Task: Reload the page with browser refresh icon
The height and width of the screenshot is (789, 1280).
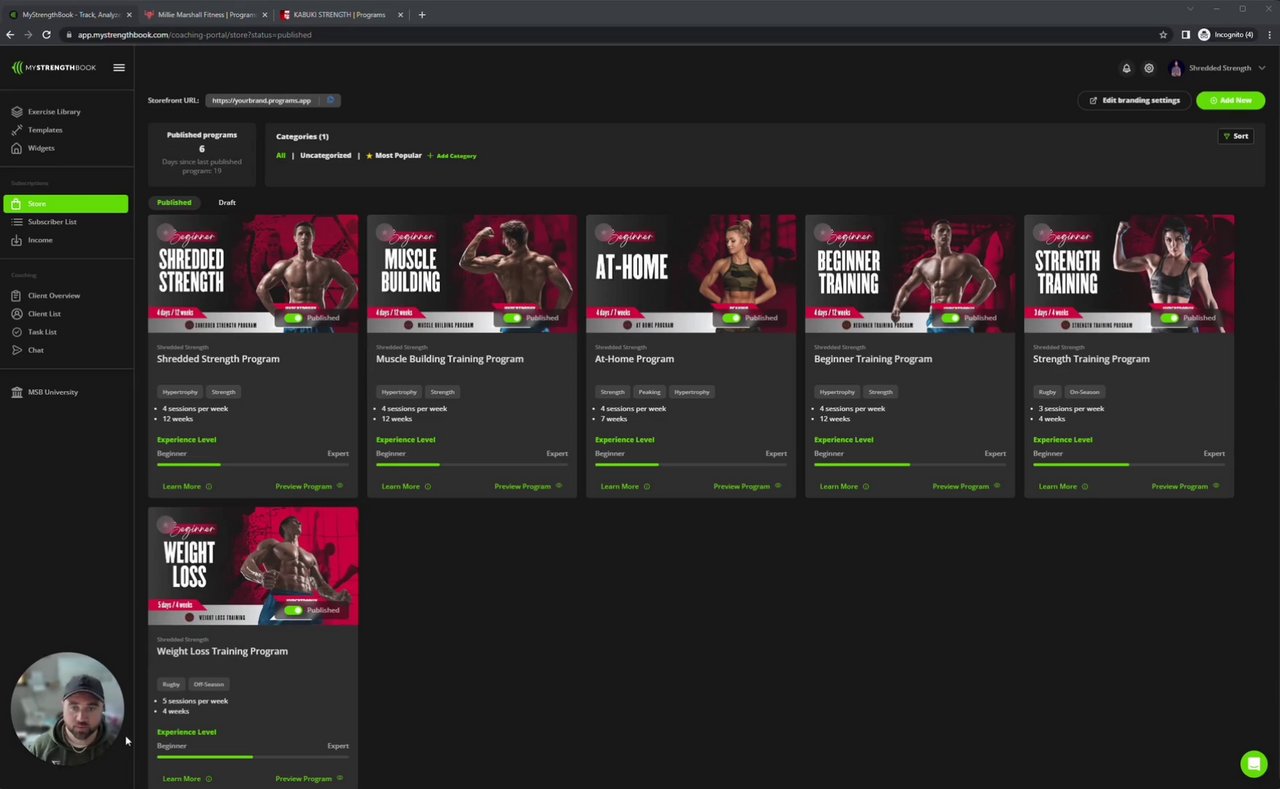Action: tap(46, 34)
